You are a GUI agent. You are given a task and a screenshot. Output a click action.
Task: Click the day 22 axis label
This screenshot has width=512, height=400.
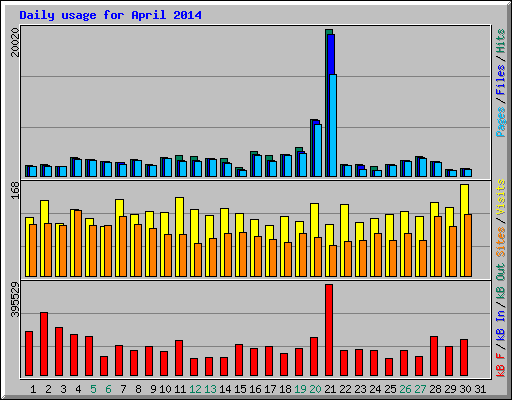click(345, 389)
